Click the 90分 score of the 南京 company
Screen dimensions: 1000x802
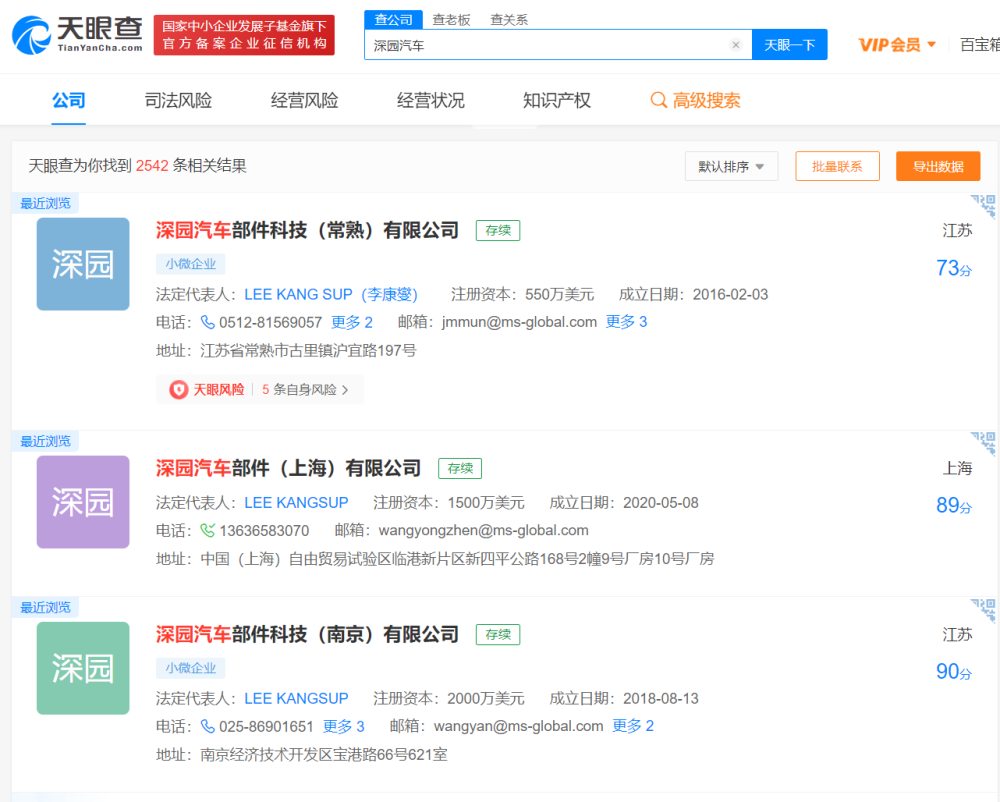[953, 671]
